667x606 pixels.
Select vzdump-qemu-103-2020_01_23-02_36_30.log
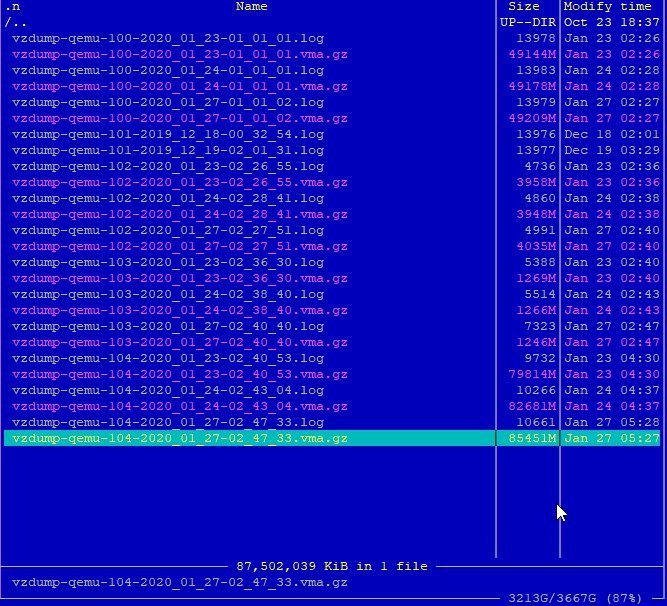click(x=168, y=262)
